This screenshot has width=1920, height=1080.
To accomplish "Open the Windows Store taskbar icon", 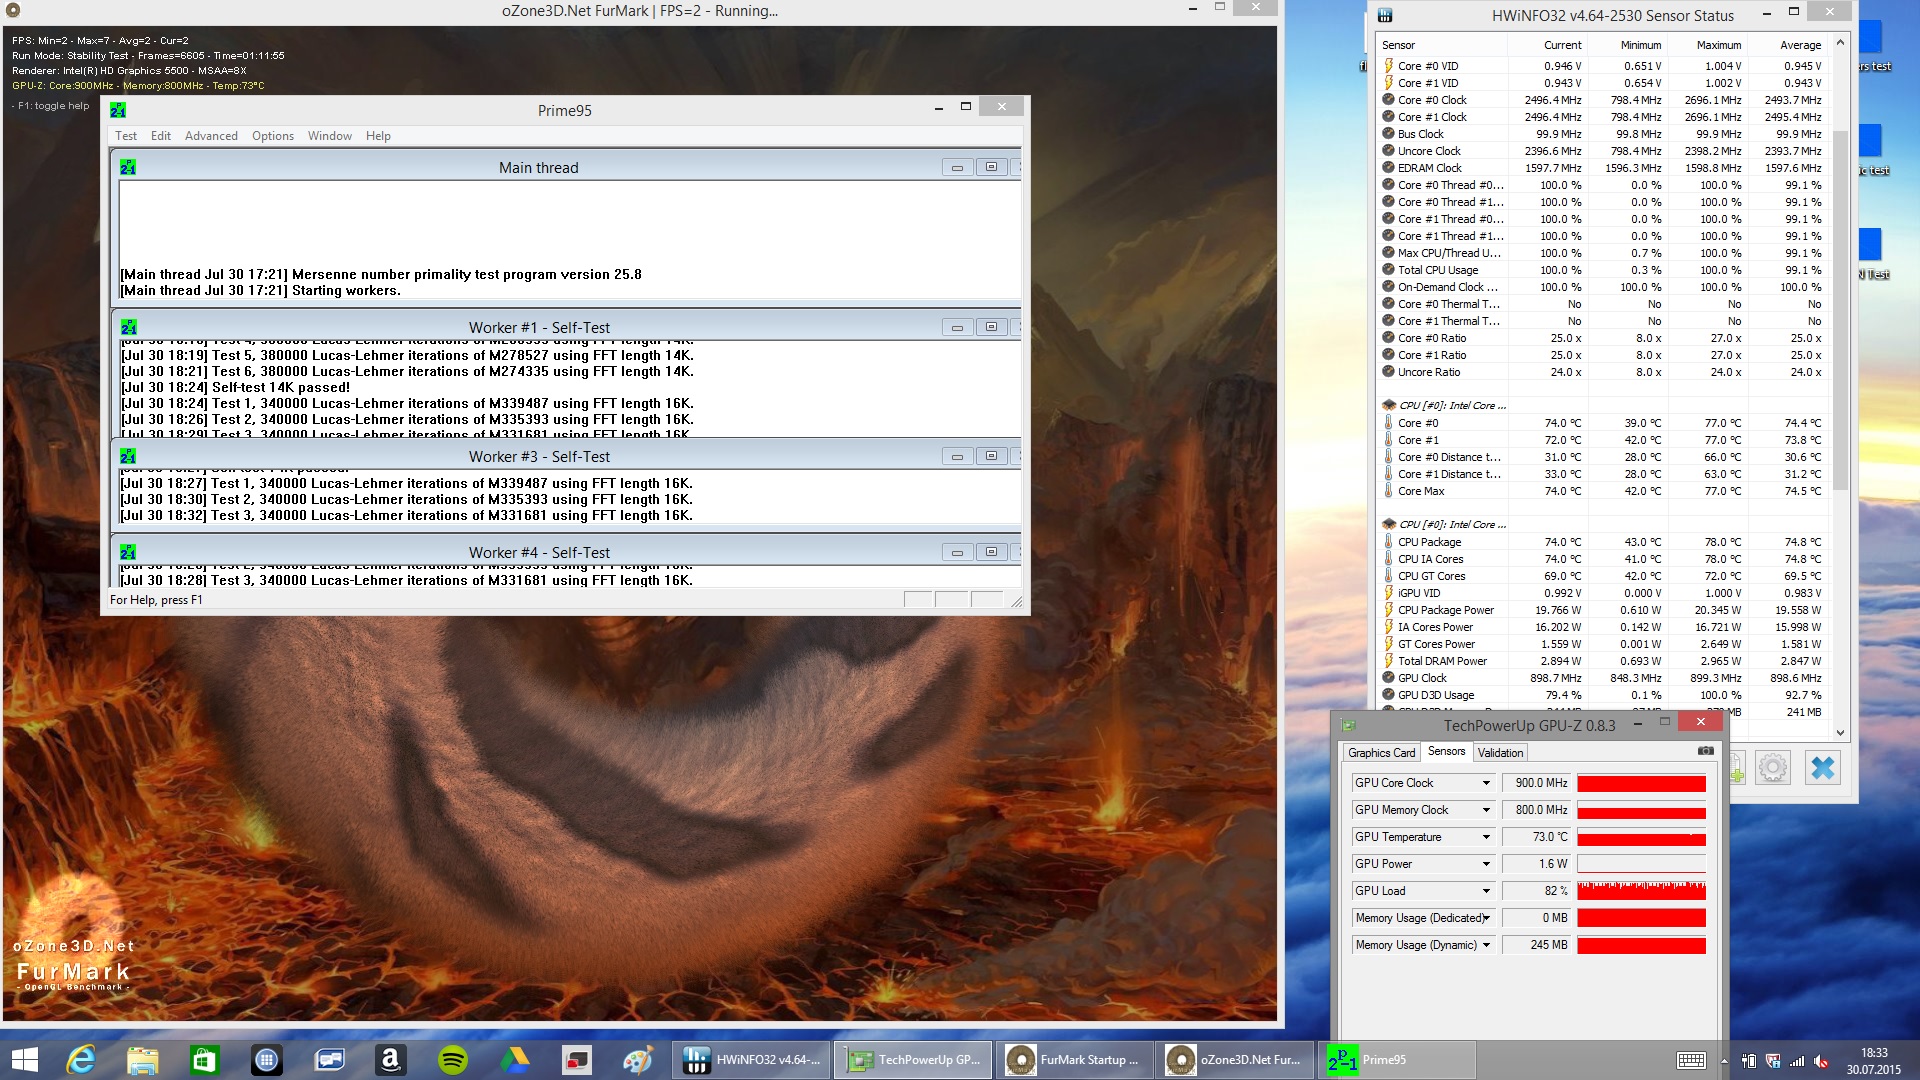I will pos(204,1060).
